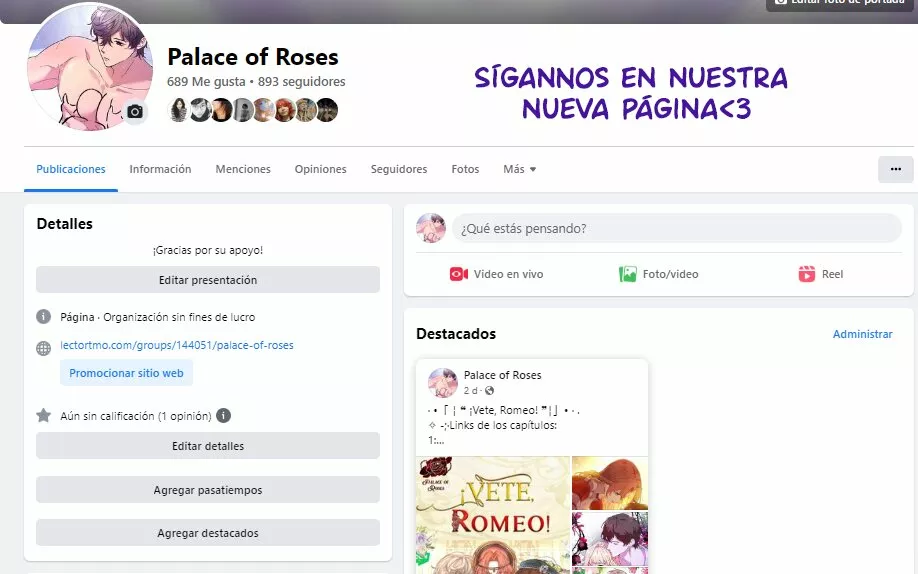Click the star rating icon

(43, 416)
